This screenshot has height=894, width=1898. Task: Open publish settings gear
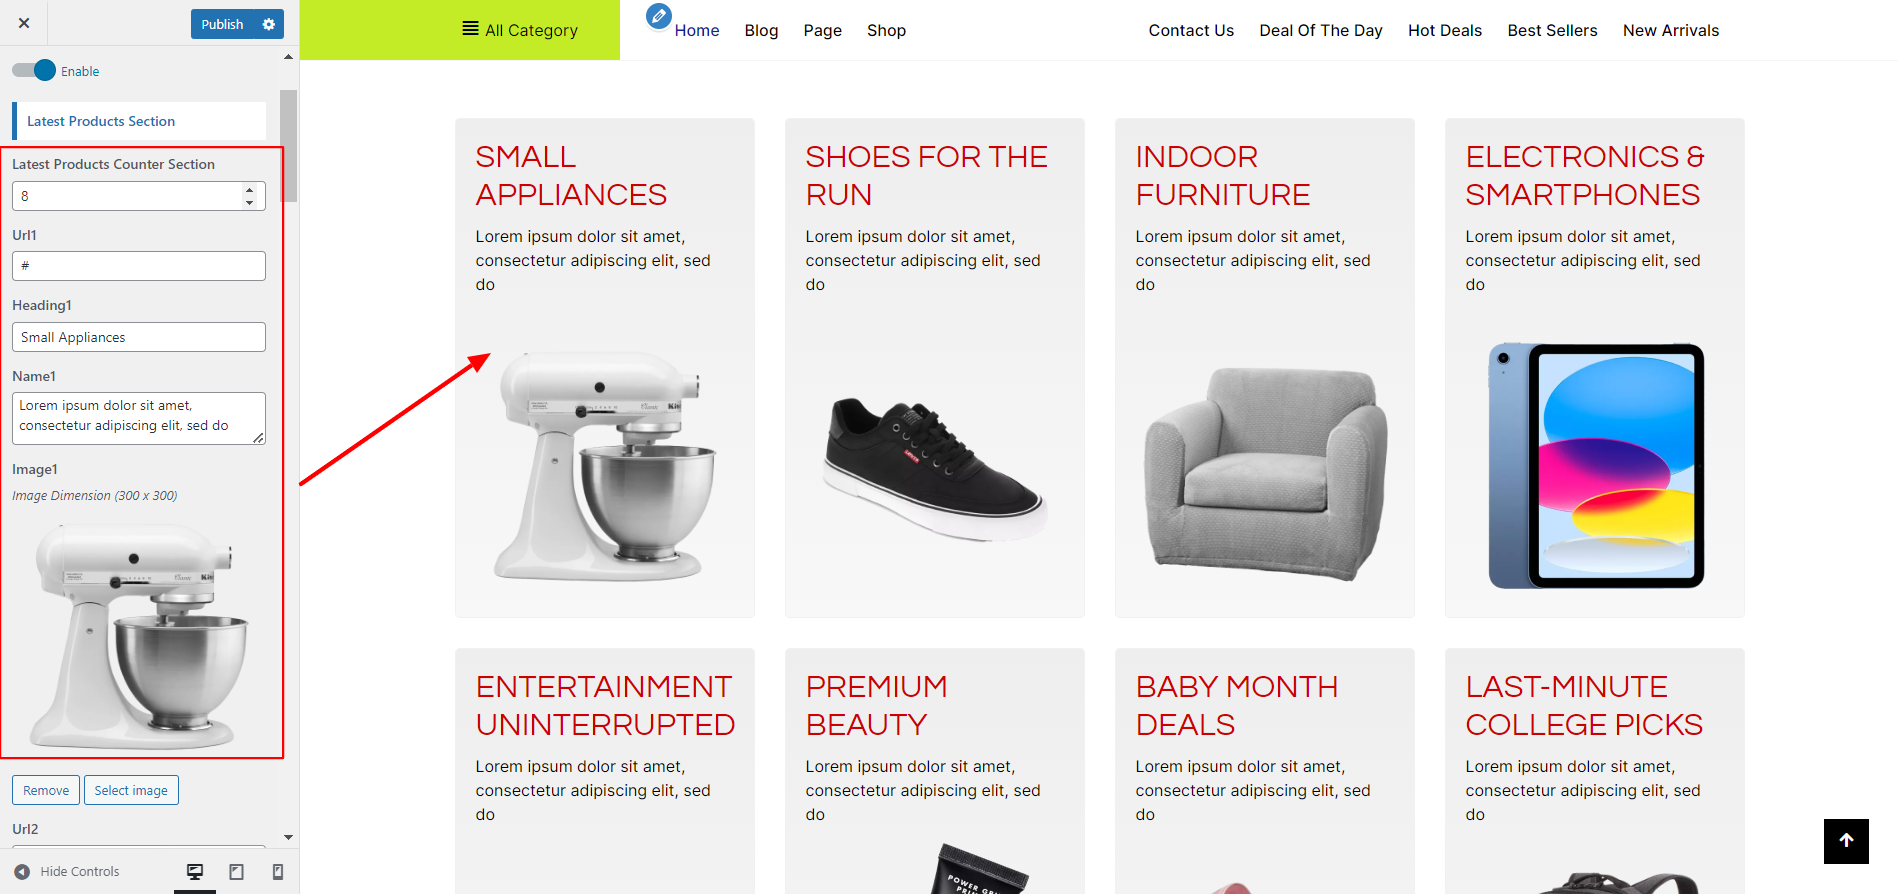point(268,24)
